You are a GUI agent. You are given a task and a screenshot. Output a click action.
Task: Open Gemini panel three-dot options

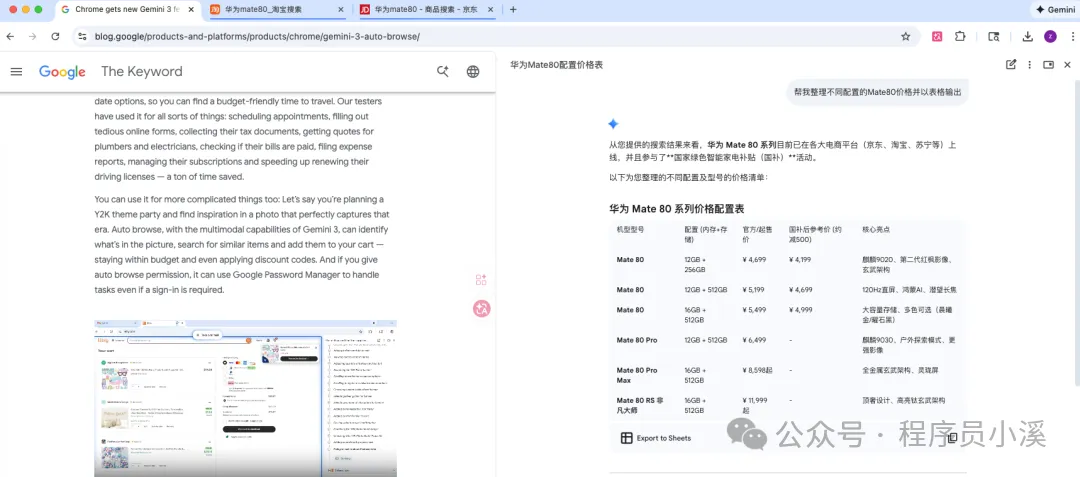pos(1030,65)
